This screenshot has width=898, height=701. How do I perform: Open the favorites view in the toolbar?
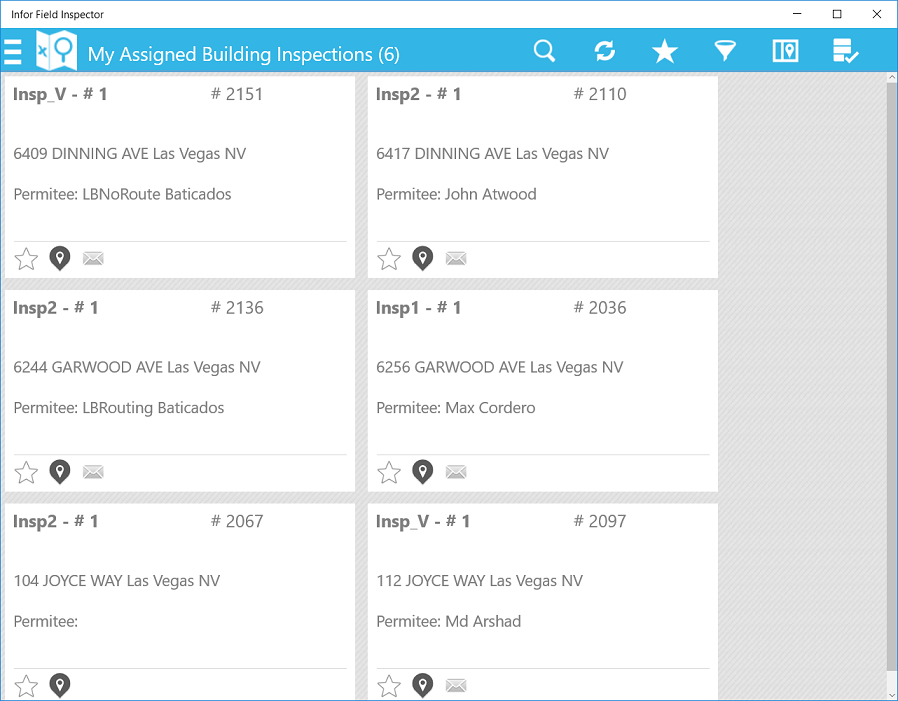664,50
